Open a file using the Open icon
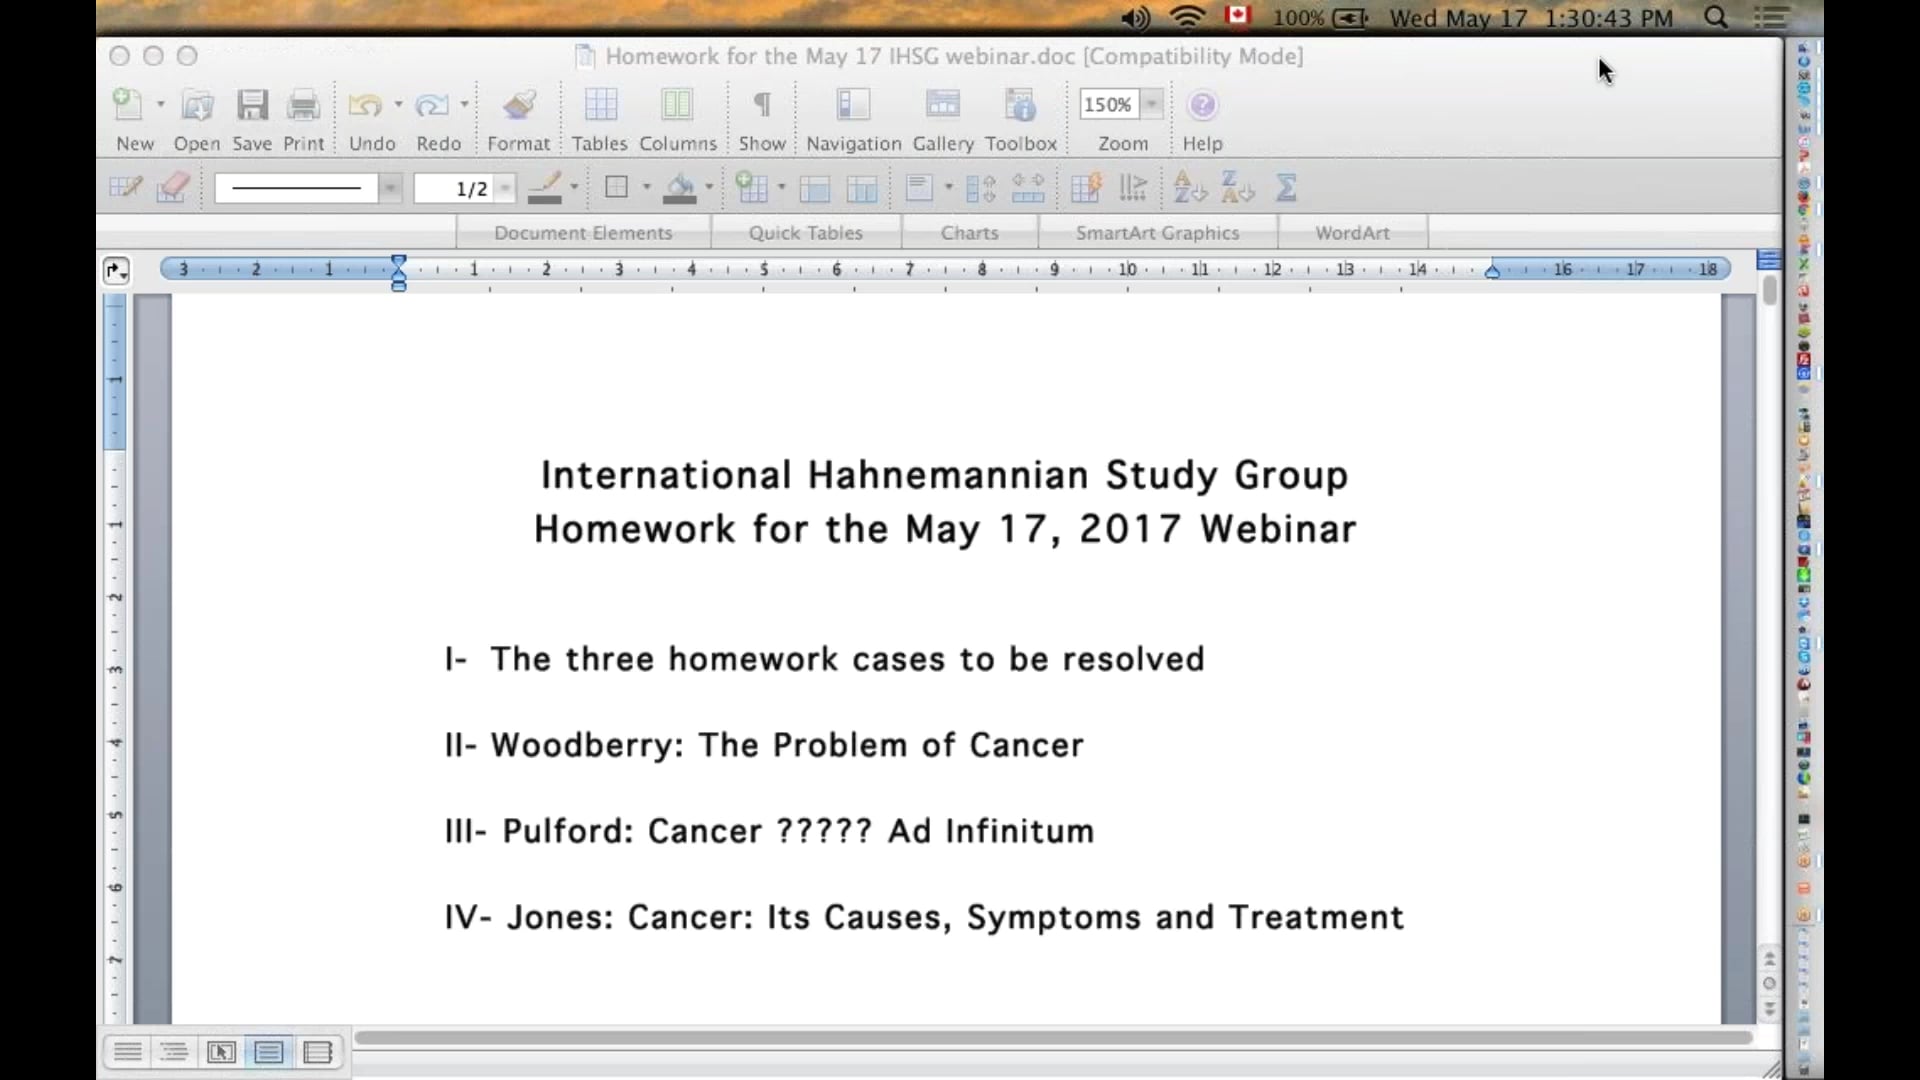Screen dimensions: 1920x1080 point(196,104)
